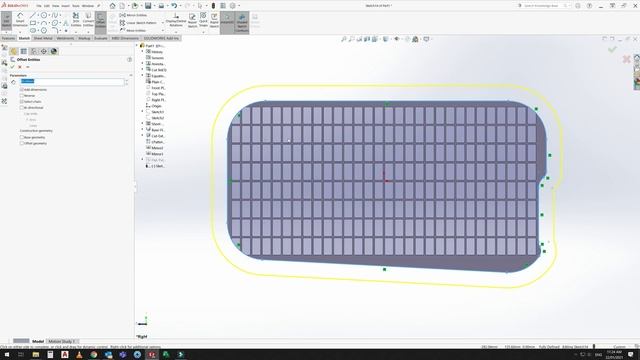The image size is (640, 360).
Task: Click Display/Delete Relations tool
Action: (x=176, y=20)
